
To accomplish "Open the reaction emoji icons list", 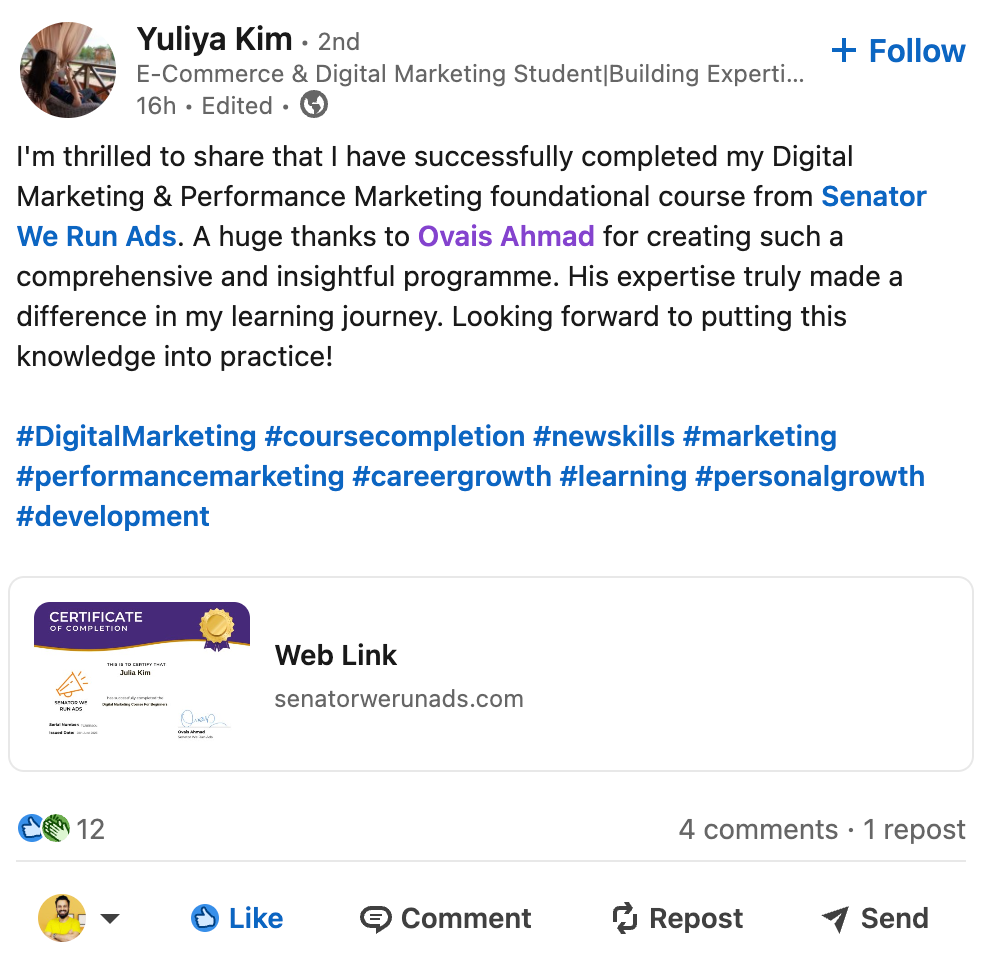I will (45, 828).
